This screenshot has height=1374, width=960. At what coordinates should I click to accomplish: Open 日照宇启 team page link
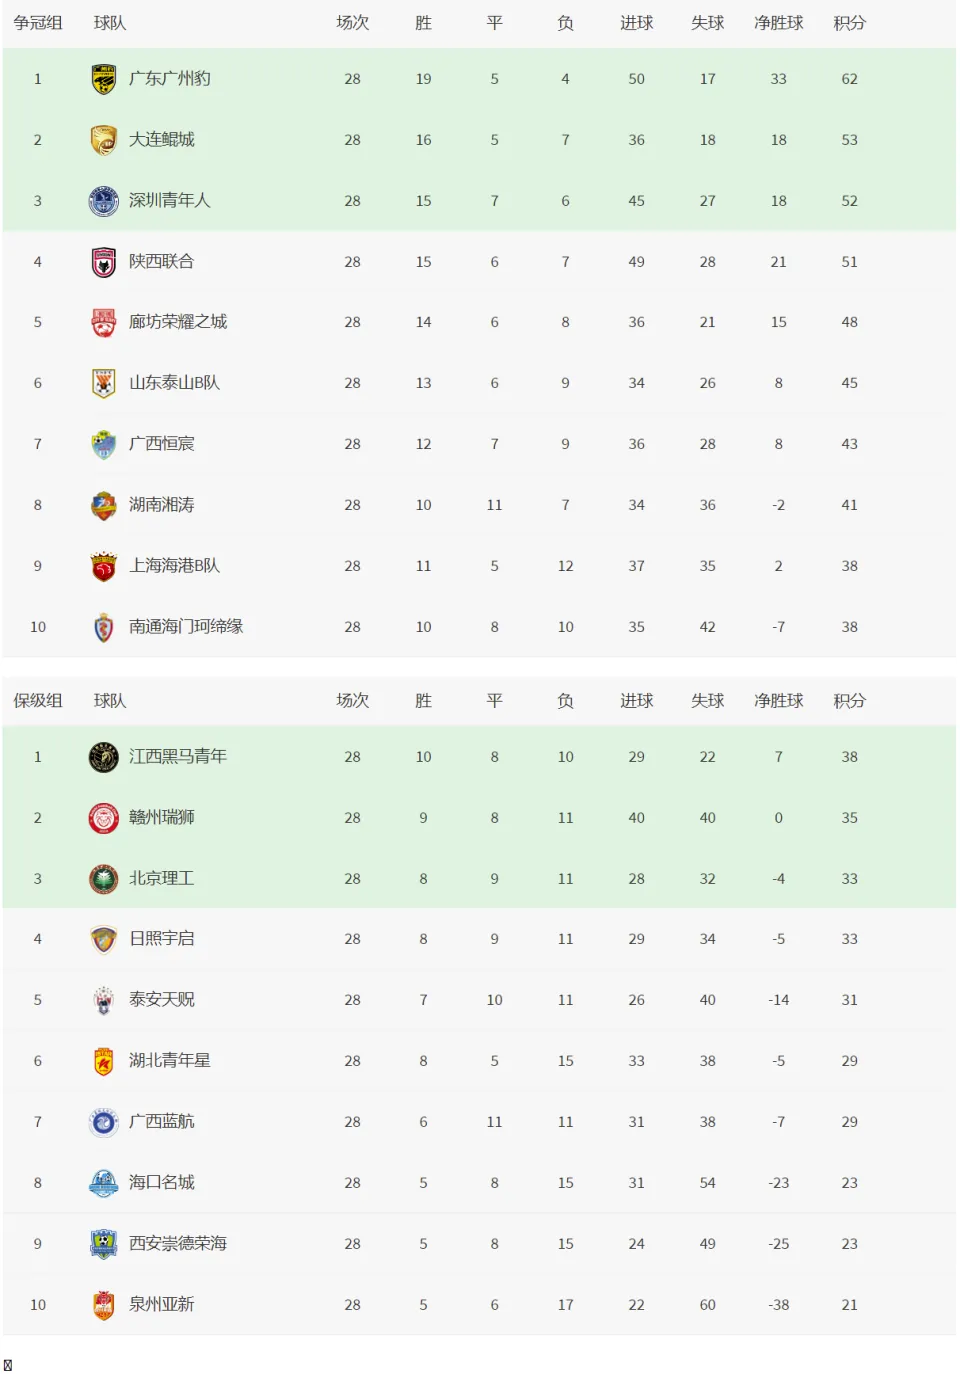pos(161,939)
